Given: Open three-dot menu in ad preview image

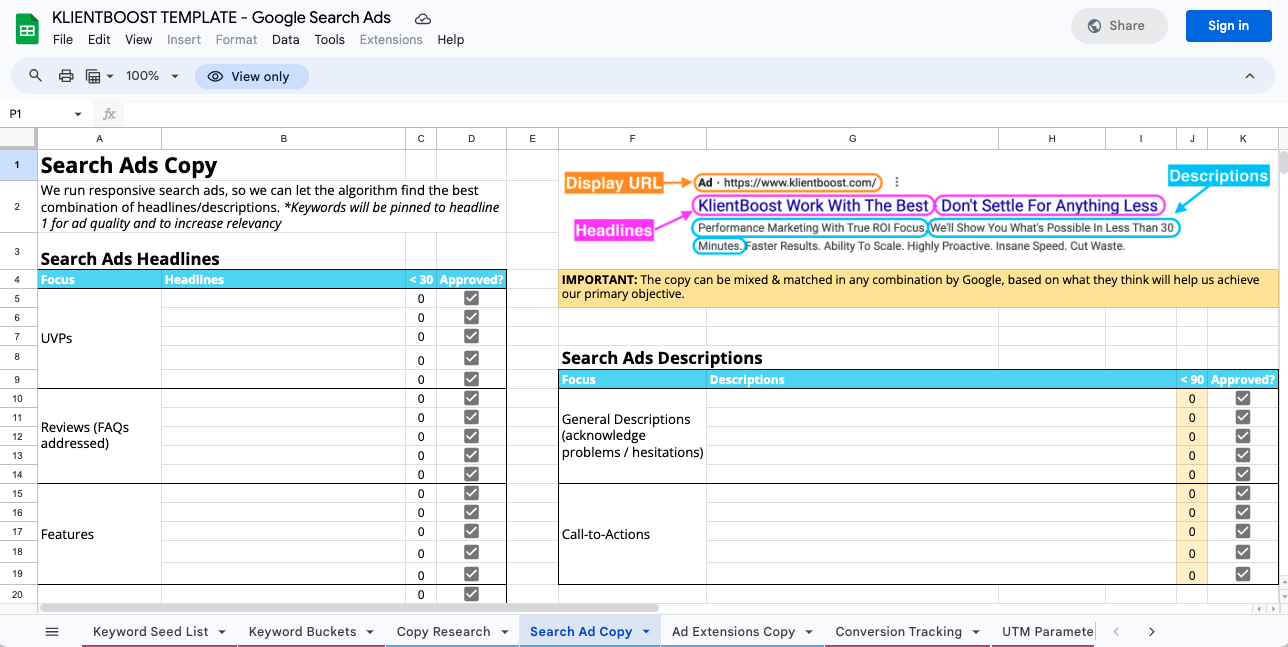Looking at the screenshot, I should pyautogui.click(x=897, y=182).
